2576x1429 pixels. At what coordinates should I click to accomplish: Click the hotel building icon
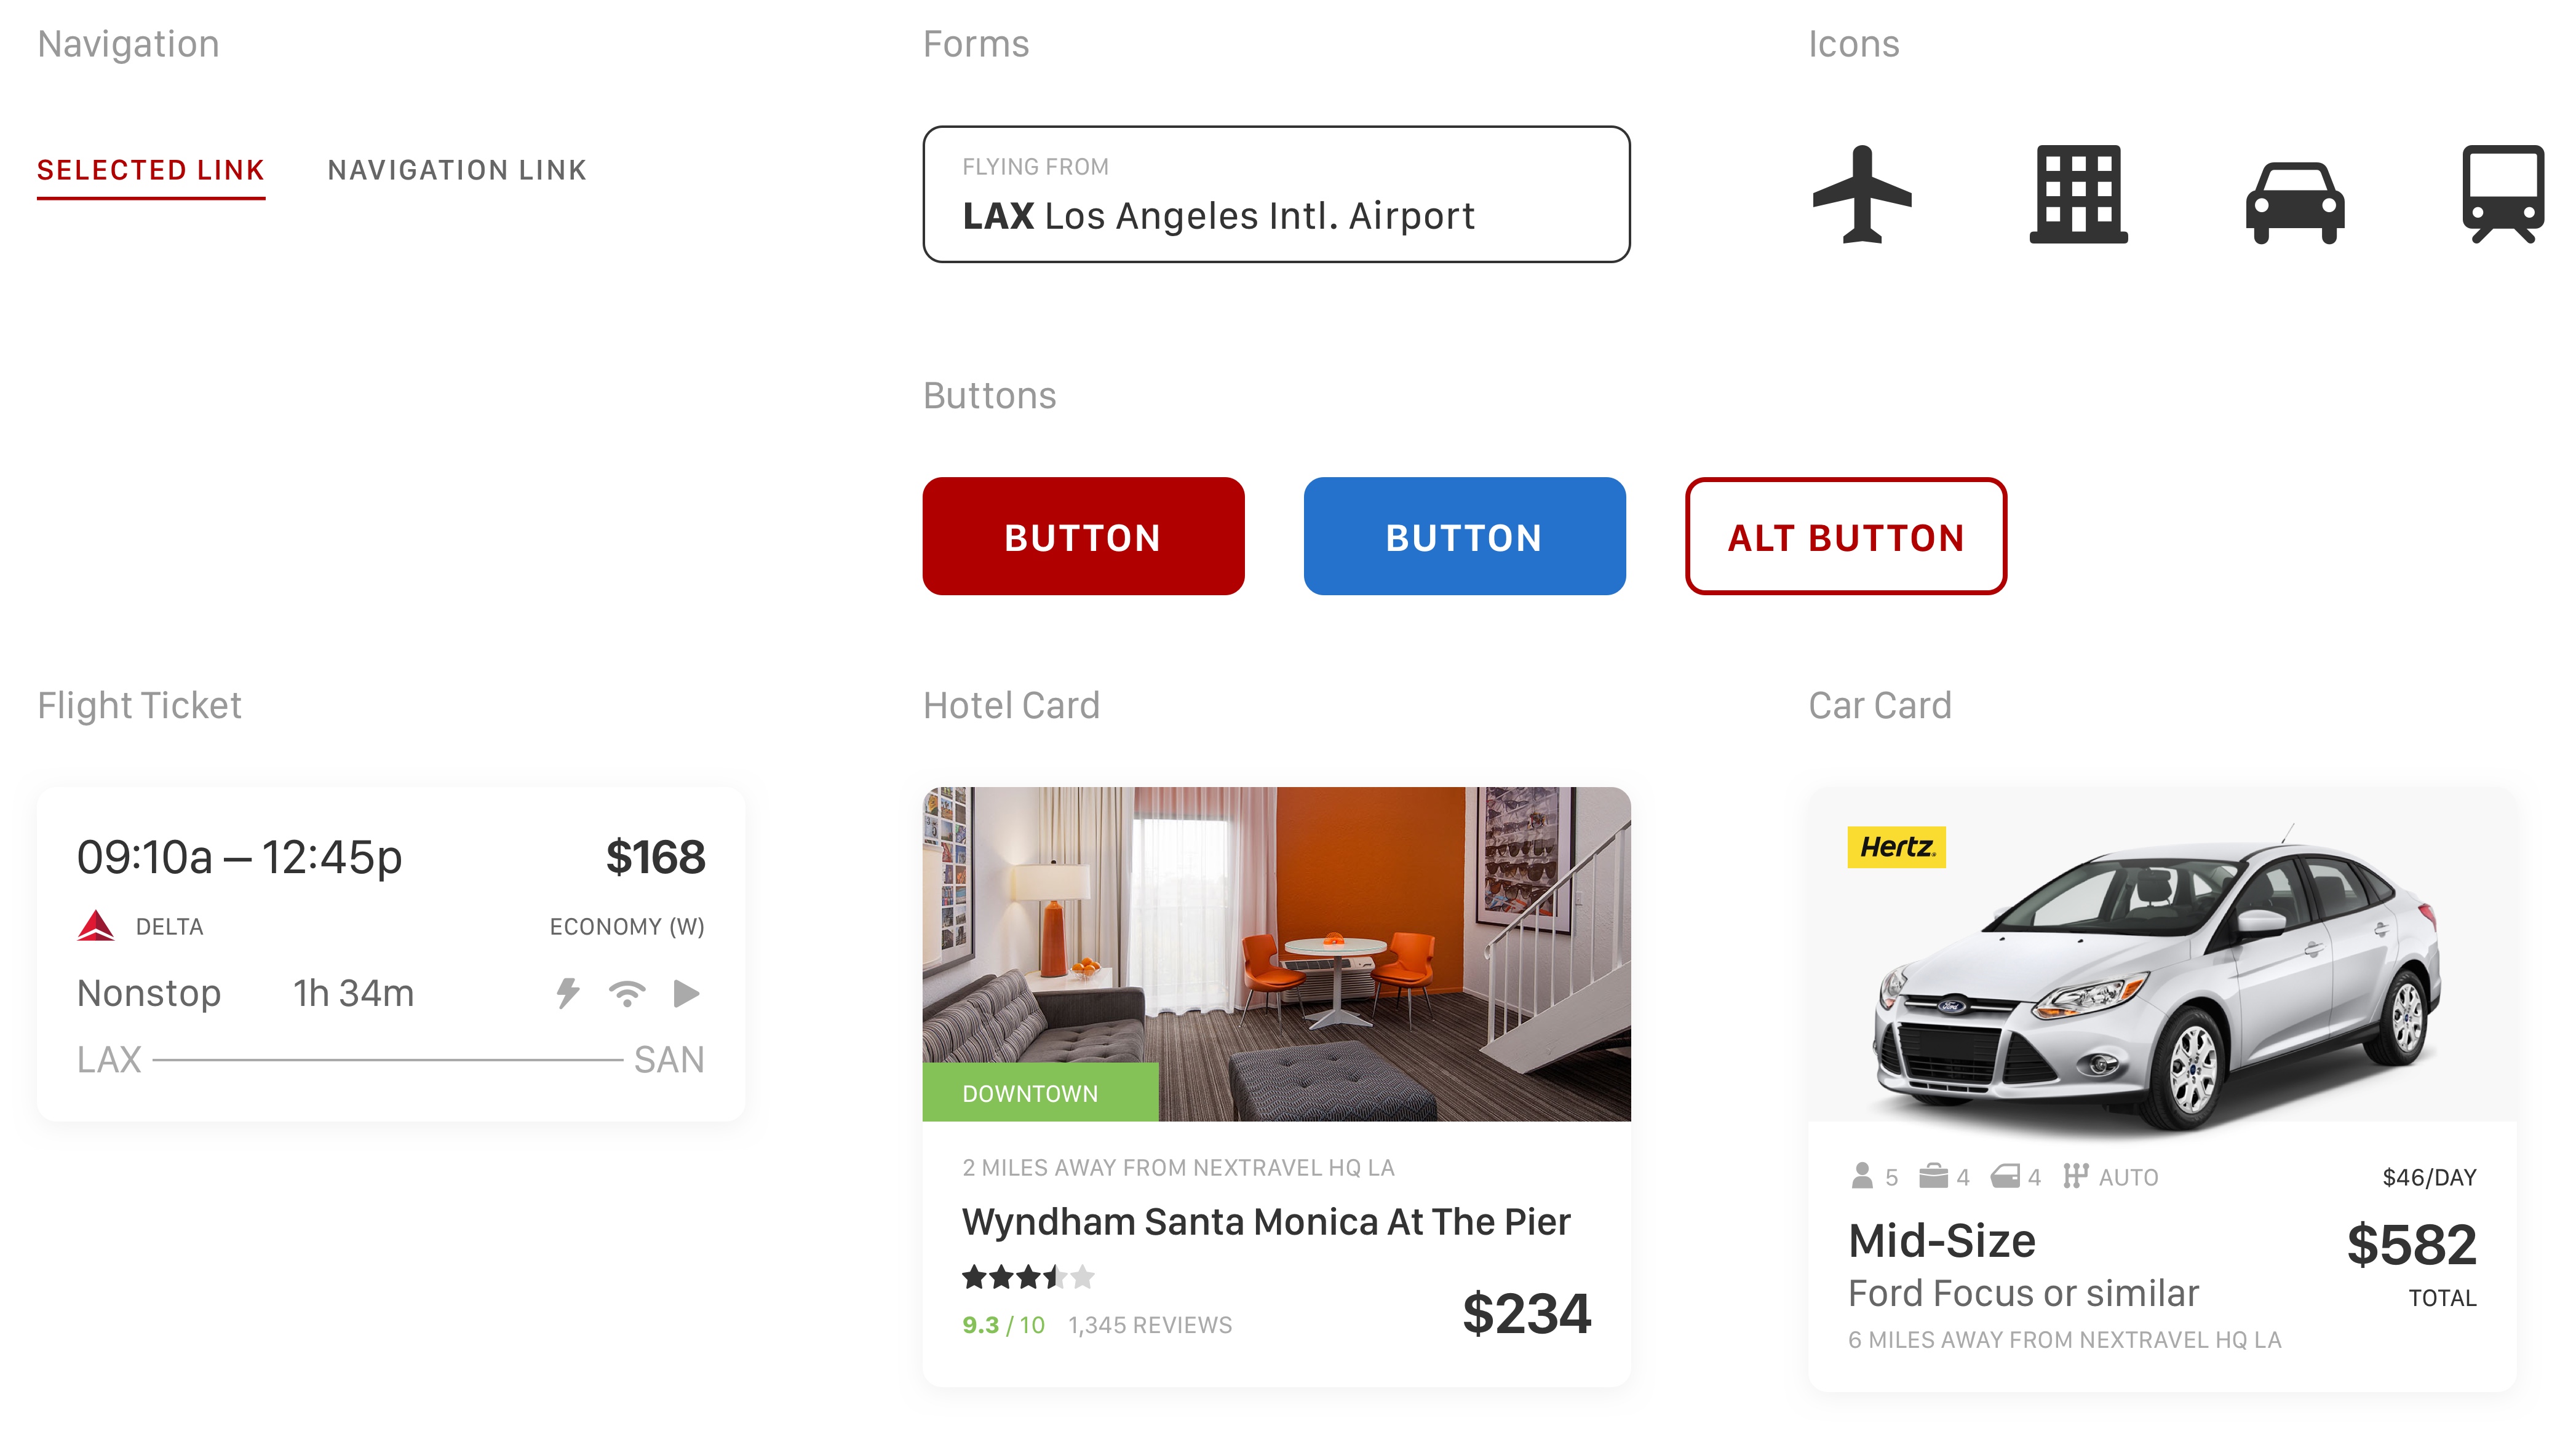(2078, 194)
